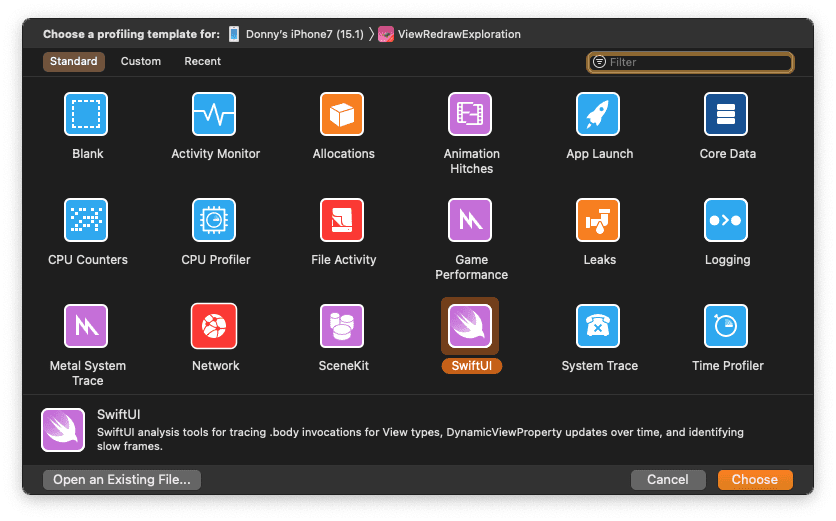Click the Filter search field
The height and width of the screenshot is (521, 836).
click(x=695, y=62)
